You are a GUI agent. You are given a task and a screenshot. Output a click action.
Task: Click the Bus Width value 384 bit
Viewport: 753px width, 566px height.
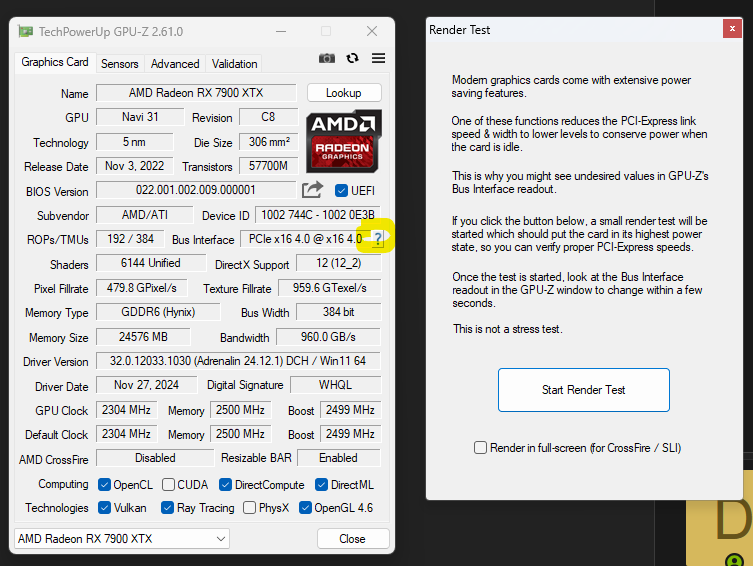[339, 312]
